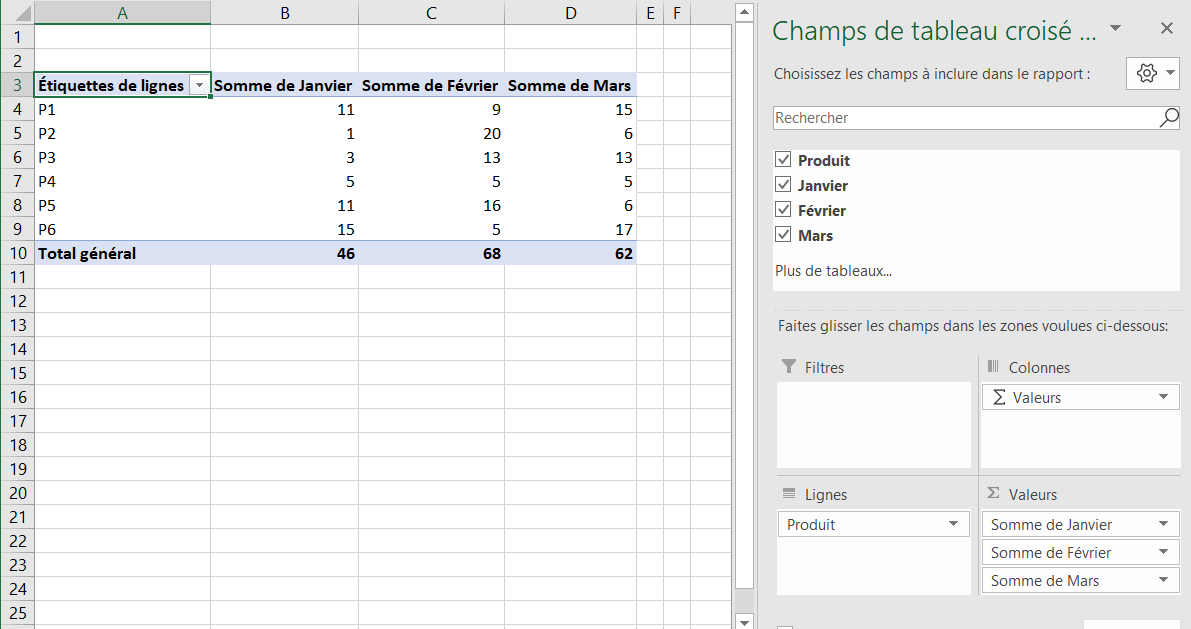Expand the Somme de Mars value dropdown
The width and height of the screenshot is (1191, 629).
pos(1163,580)
